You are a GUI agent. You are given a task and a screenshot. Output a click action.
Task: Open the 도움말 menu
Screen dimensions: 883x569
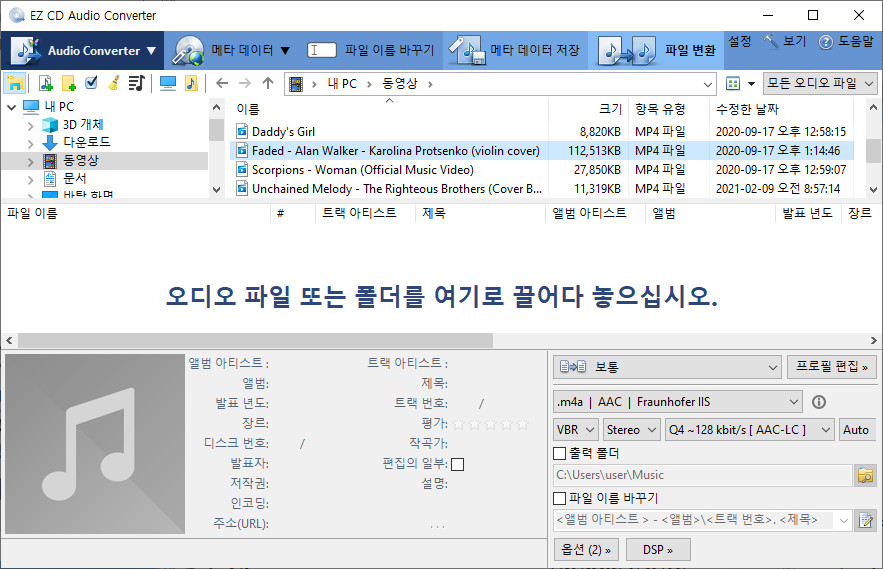click(x=846, y=41)
